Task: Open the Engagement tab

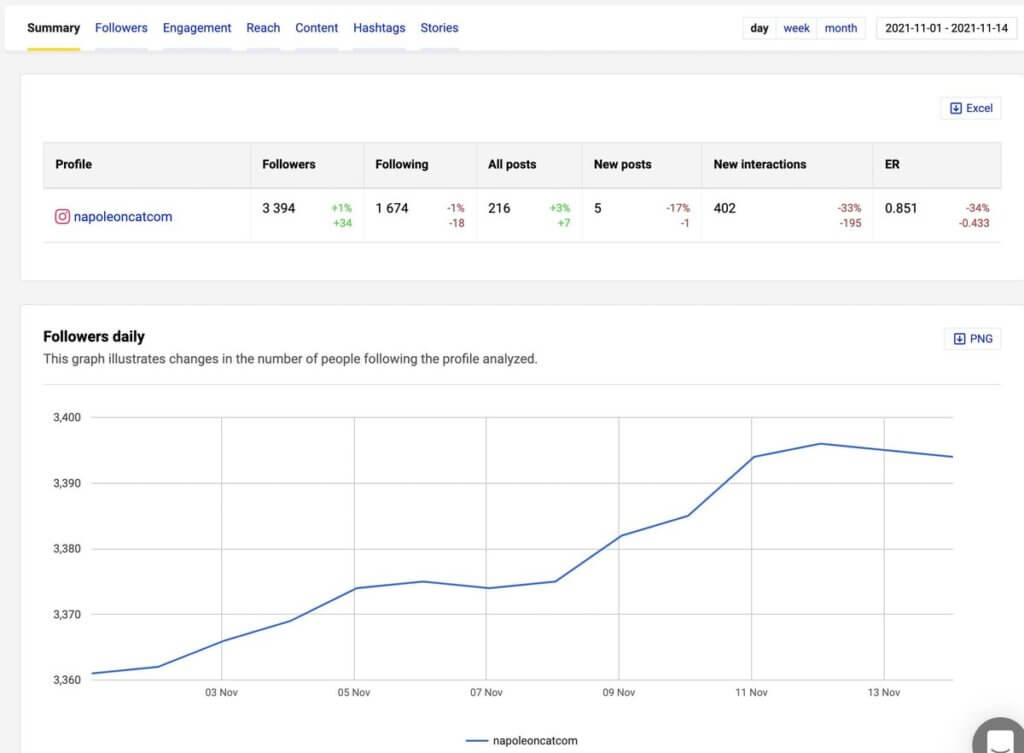Action: coord(197,28)
